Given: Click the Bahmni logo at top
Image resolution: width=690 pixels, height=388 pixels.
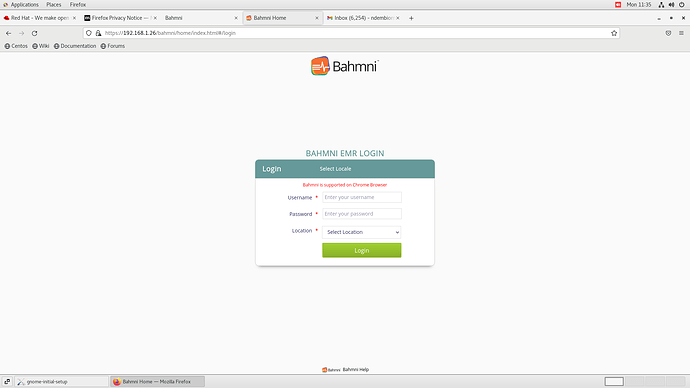Looking at the screenshot, I should tap(345, 66).
